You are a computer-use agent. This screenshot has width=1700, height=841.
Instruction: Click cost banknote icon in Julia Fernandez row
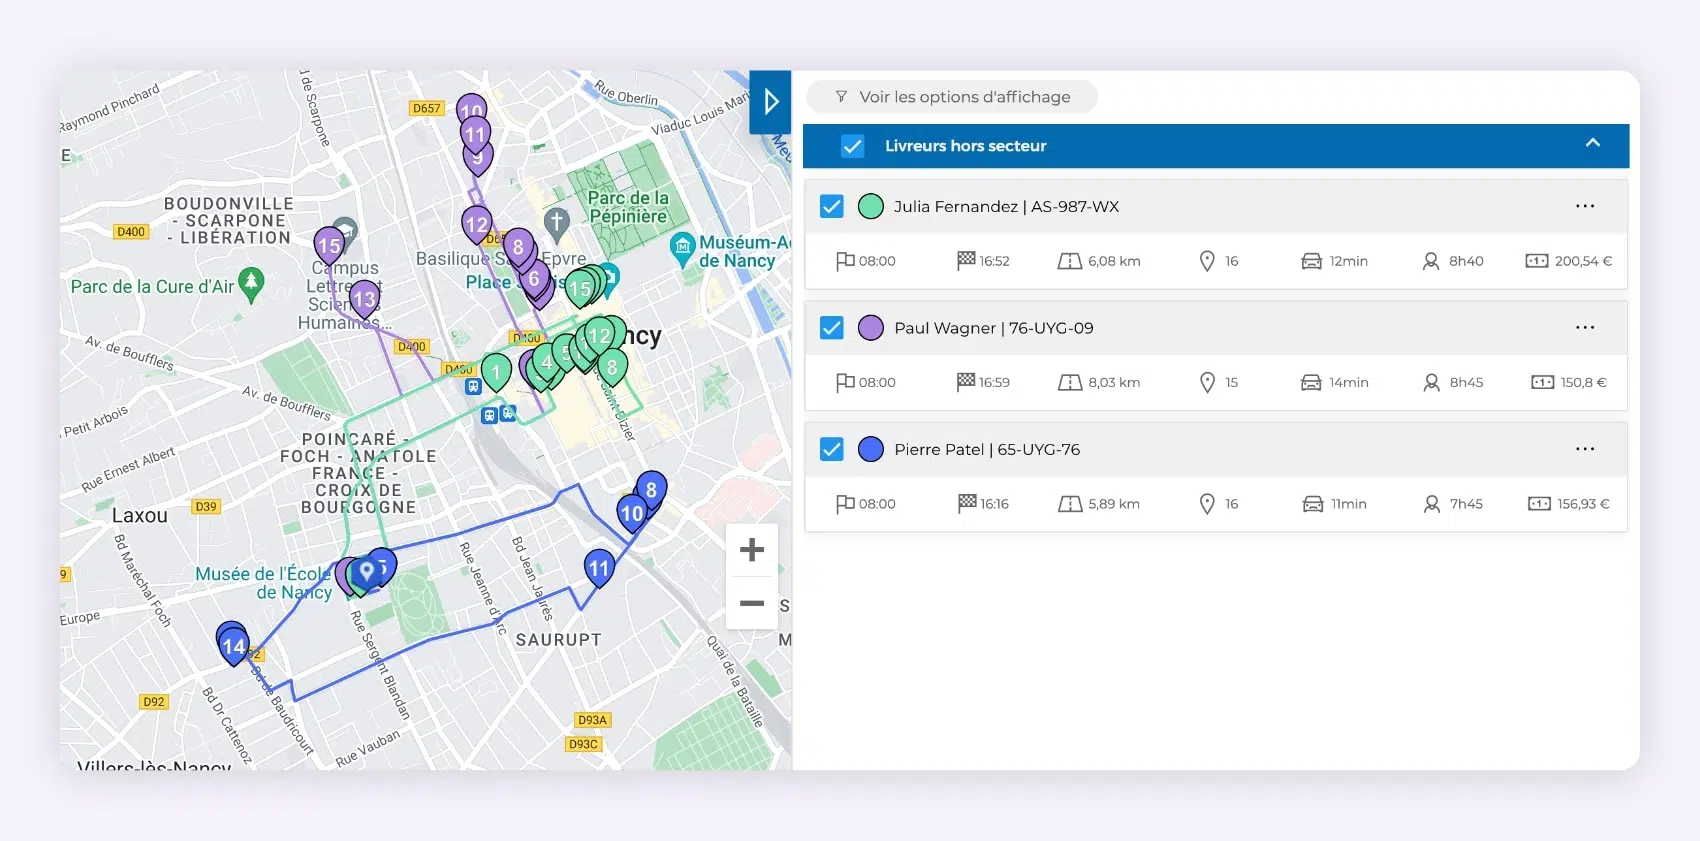pyautogui.click(x=1536, y=261)
